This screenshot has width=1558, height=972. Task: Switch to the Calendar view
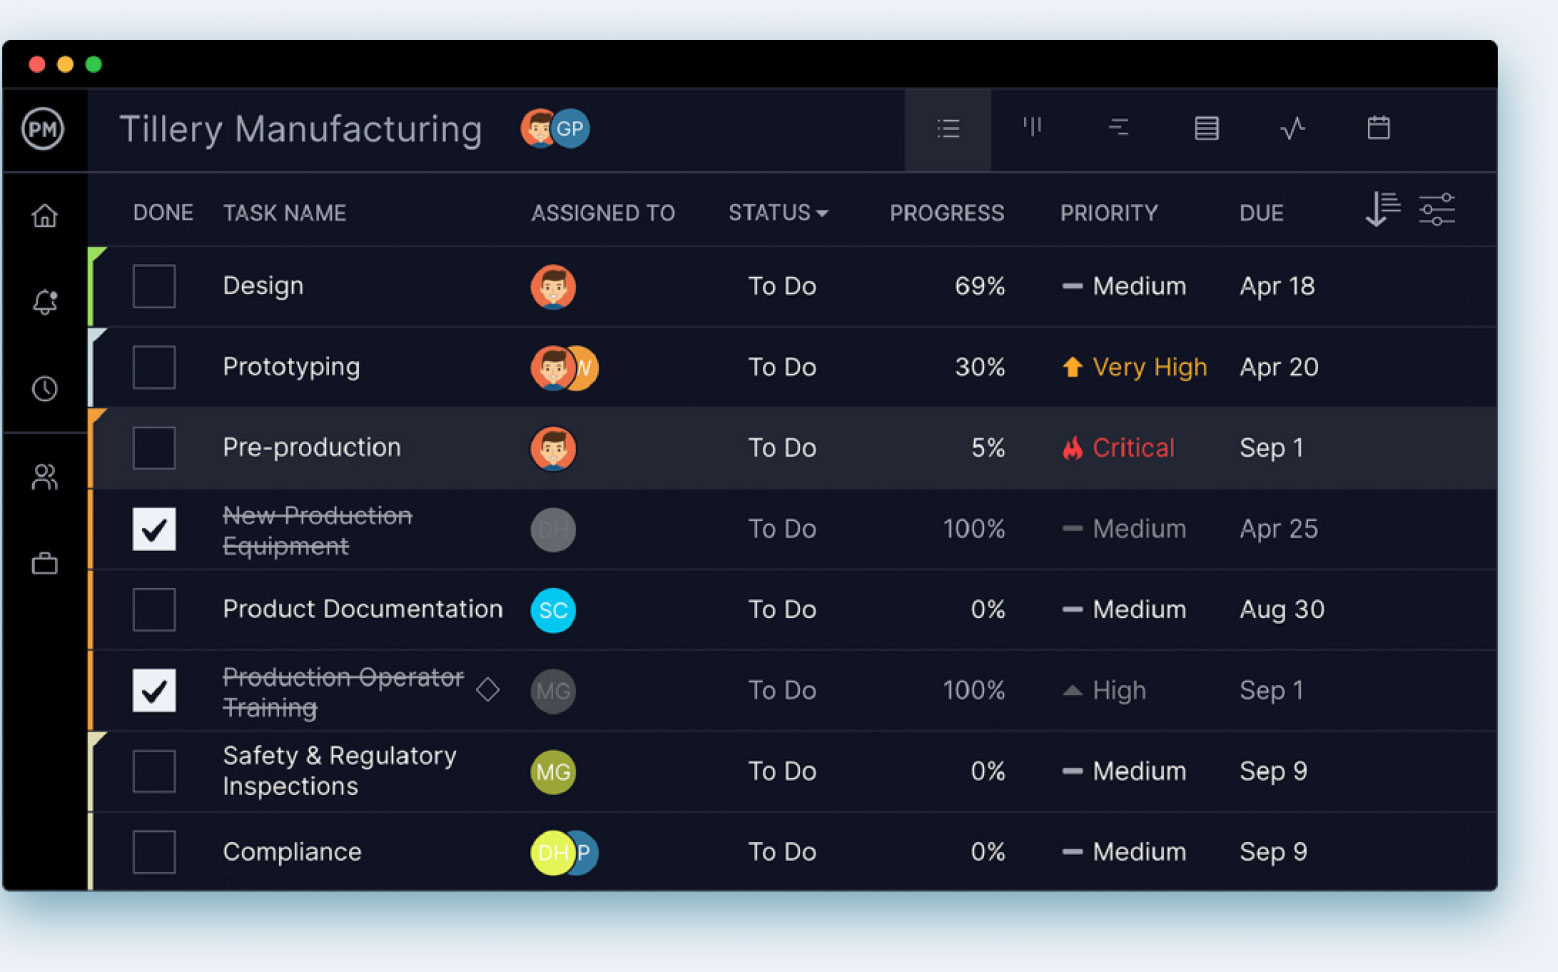point(1378,128)
